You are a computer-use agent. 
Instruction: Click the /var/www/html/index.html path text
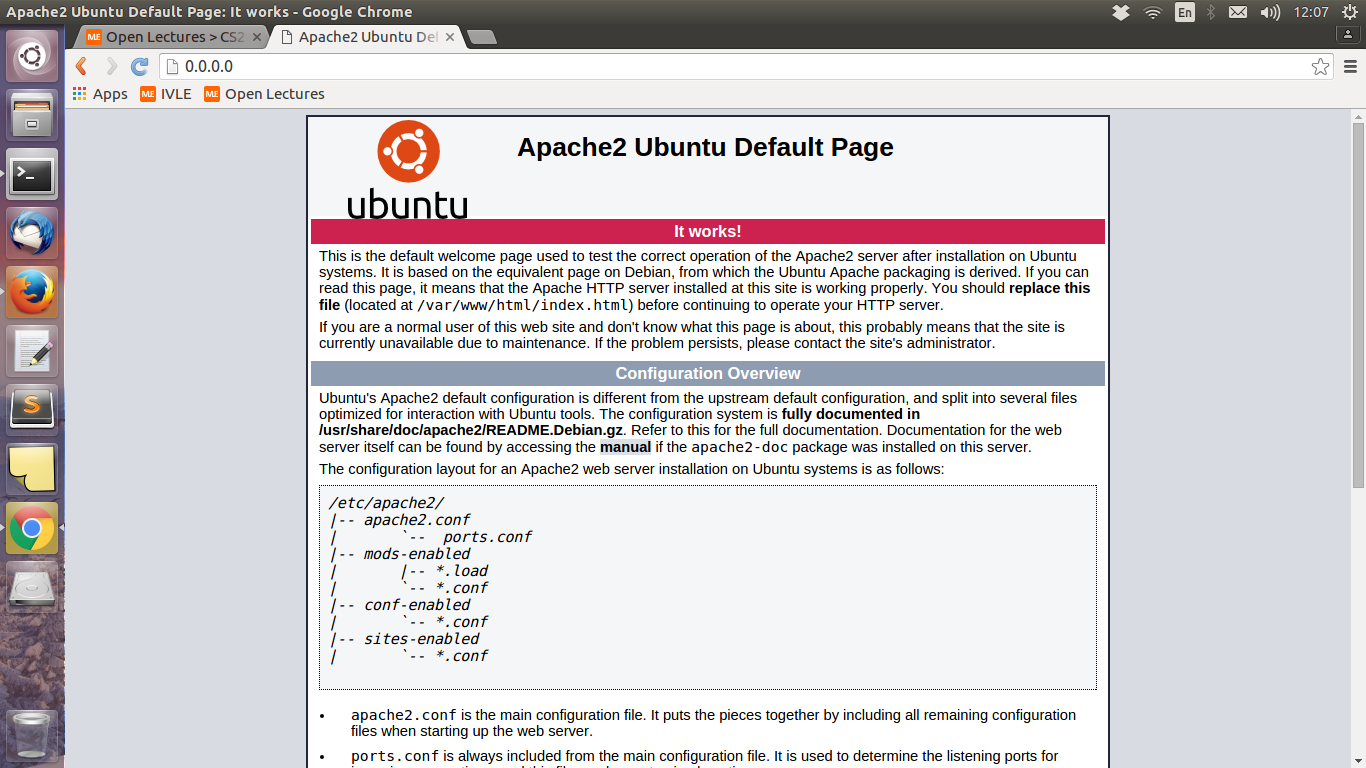(522, 305)
